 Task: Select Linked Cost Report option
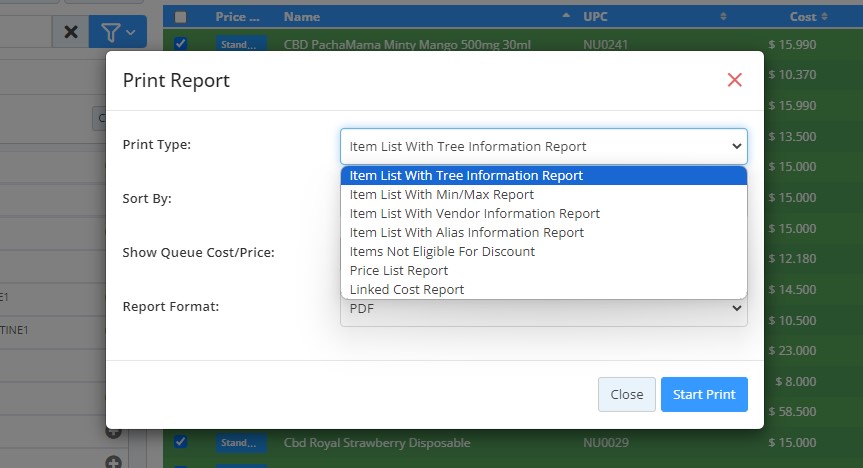tap(544, 290)
